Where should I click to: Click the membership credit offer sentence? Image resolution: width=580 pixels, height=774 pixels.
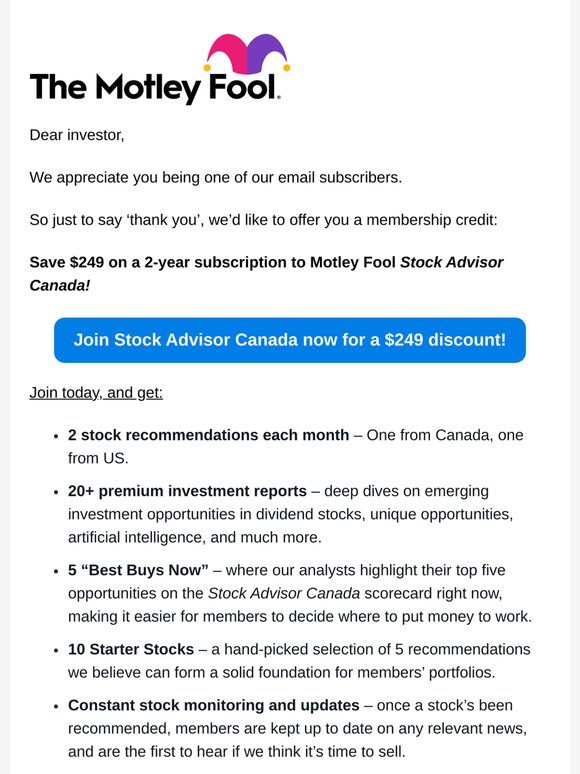coord(264,220)
